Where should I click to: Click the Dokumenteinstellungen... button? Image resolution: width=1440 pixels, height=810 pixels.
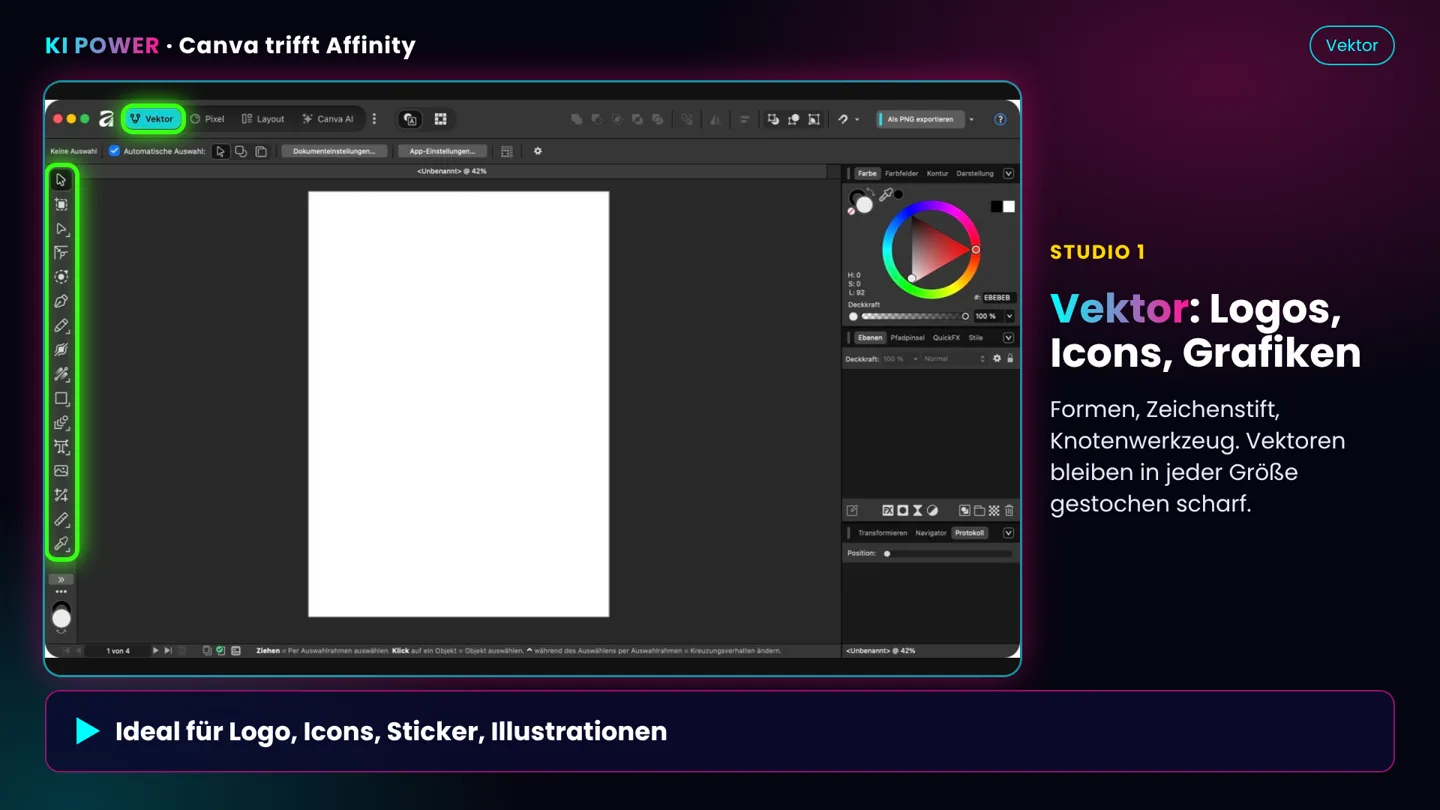pos(334,151)
